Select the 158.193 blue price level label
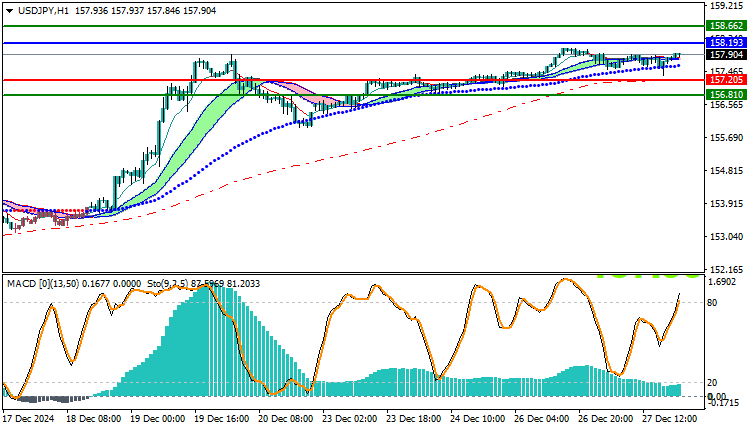The image size is (750, 430). (x=726, y=43)
